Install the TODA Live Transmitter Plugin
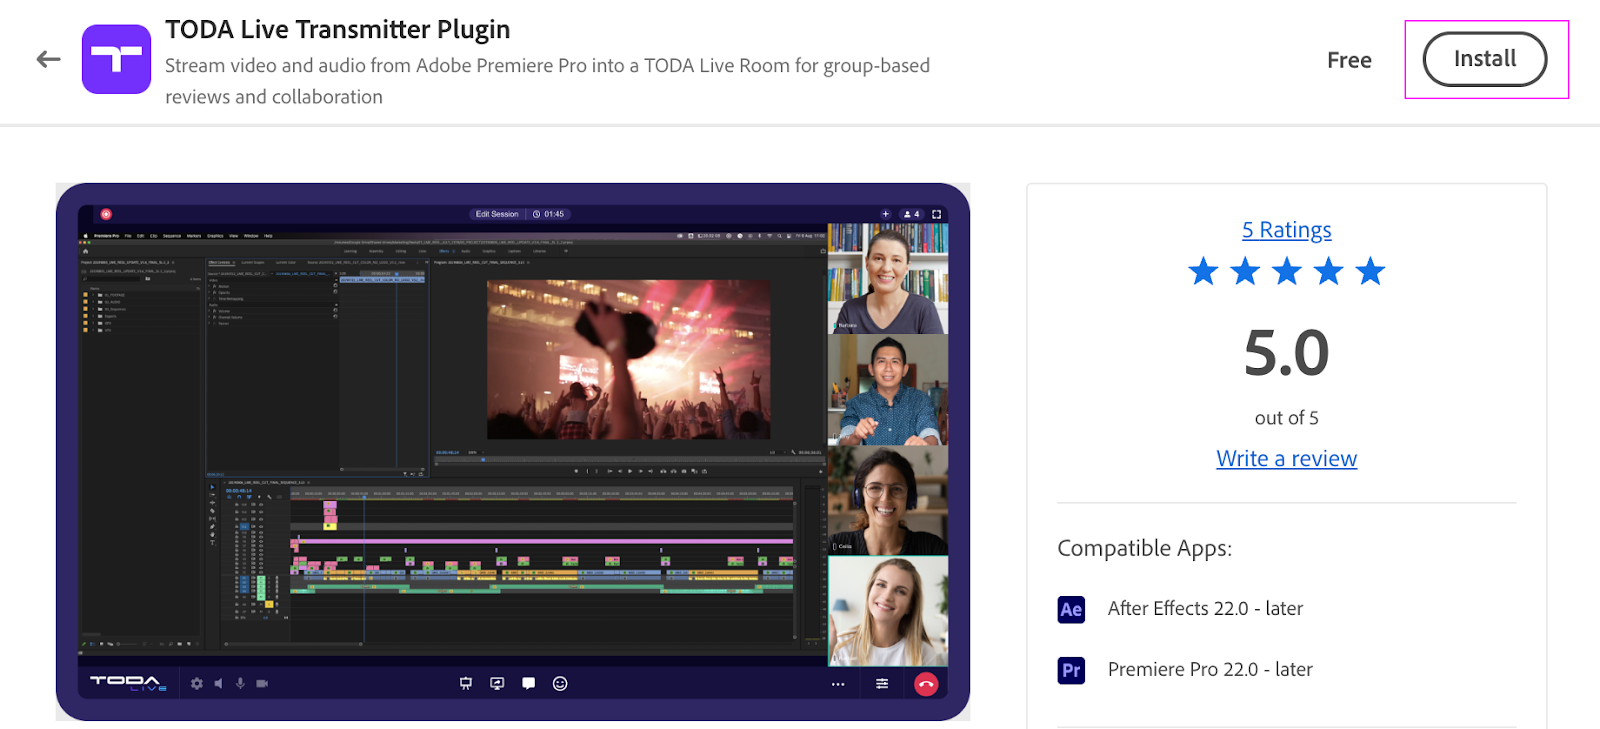 pyautogui.click(x=1485, y=59)
